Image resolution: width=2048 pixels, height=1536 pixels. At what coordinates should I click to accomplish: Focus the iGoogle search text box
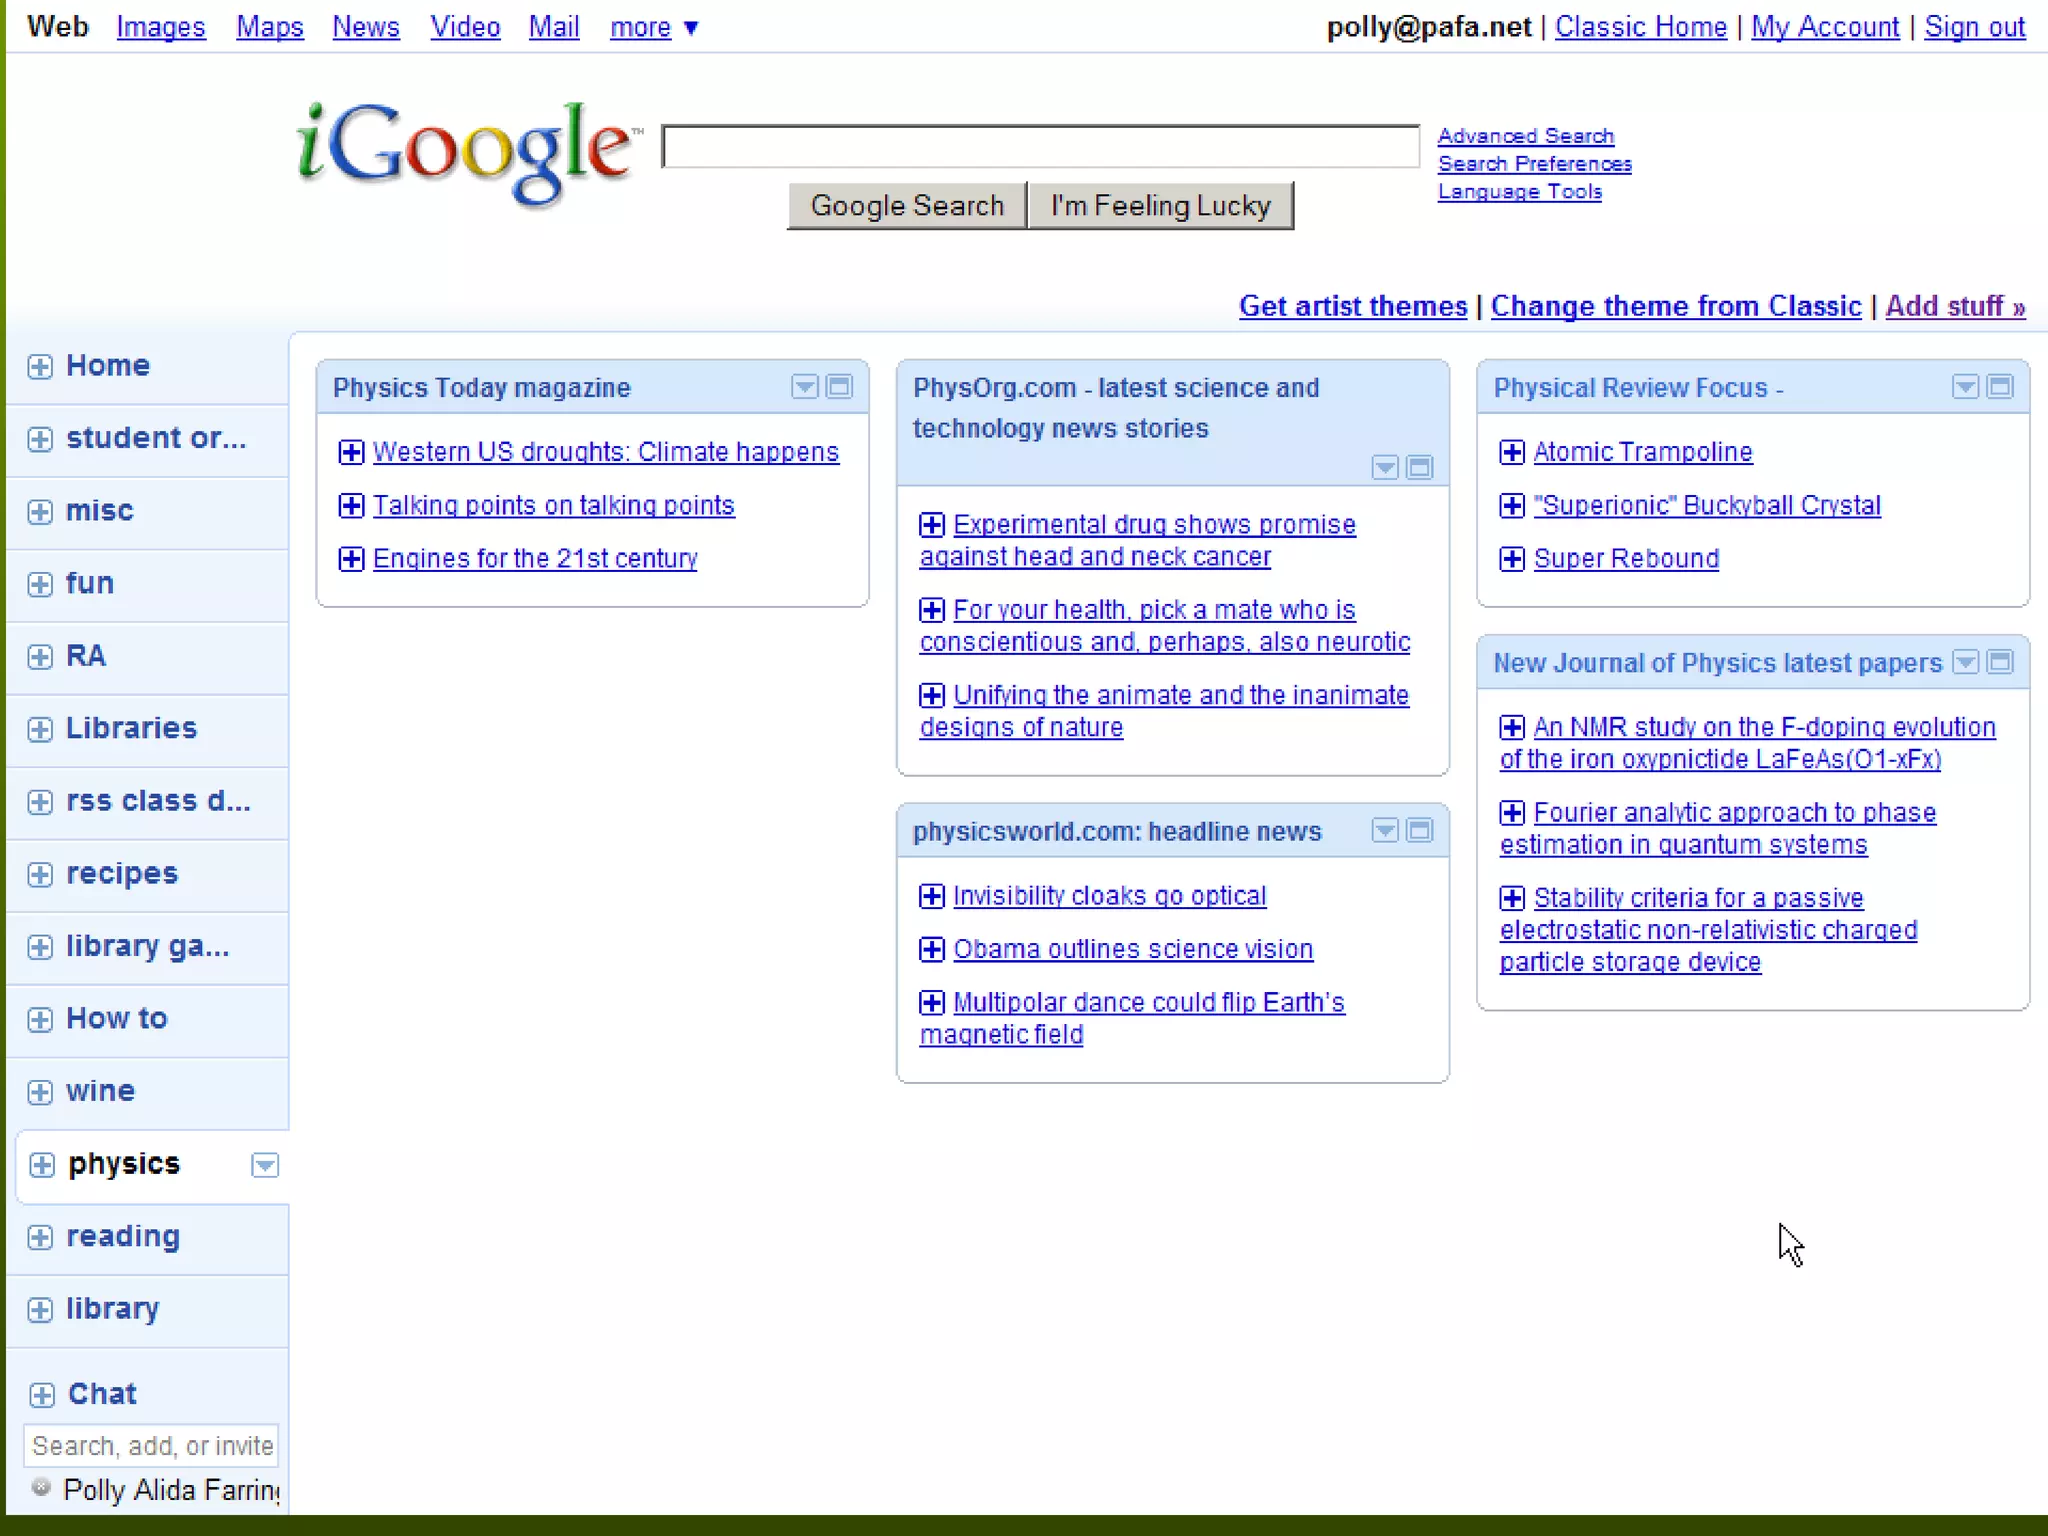pyautogui.click(x=1040, y=147)
